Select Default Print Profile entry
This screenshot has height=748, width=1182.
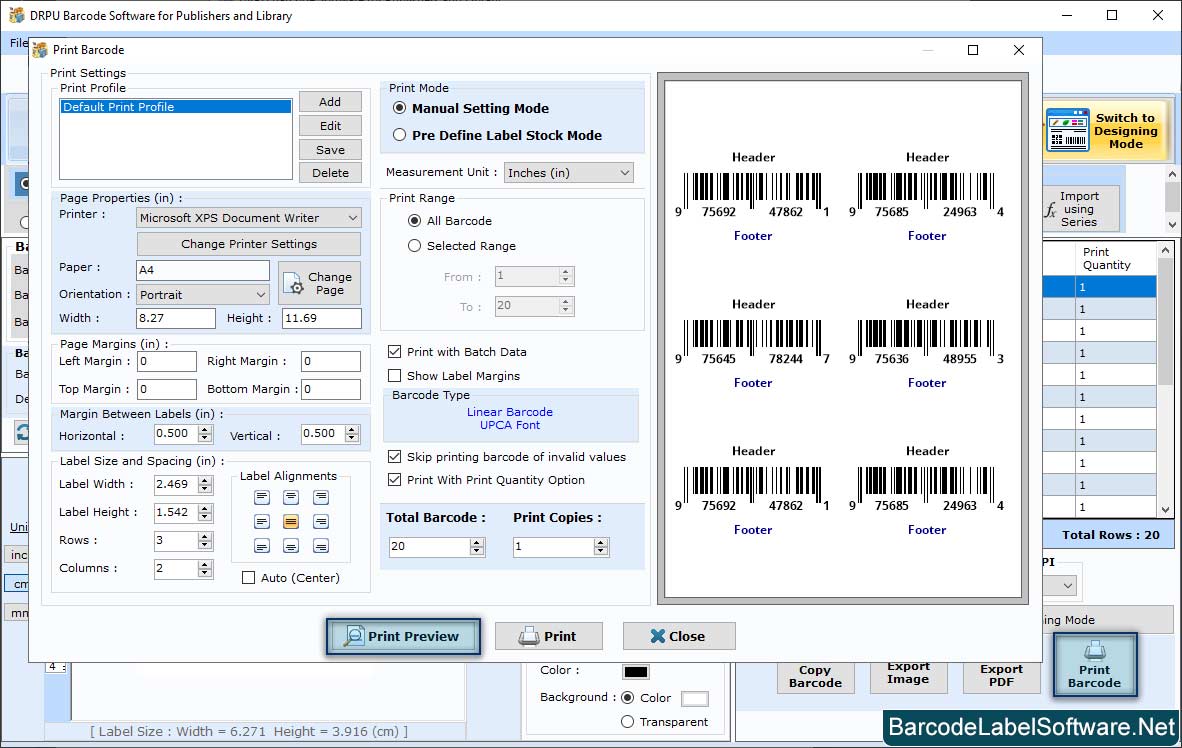pos(176,107)
